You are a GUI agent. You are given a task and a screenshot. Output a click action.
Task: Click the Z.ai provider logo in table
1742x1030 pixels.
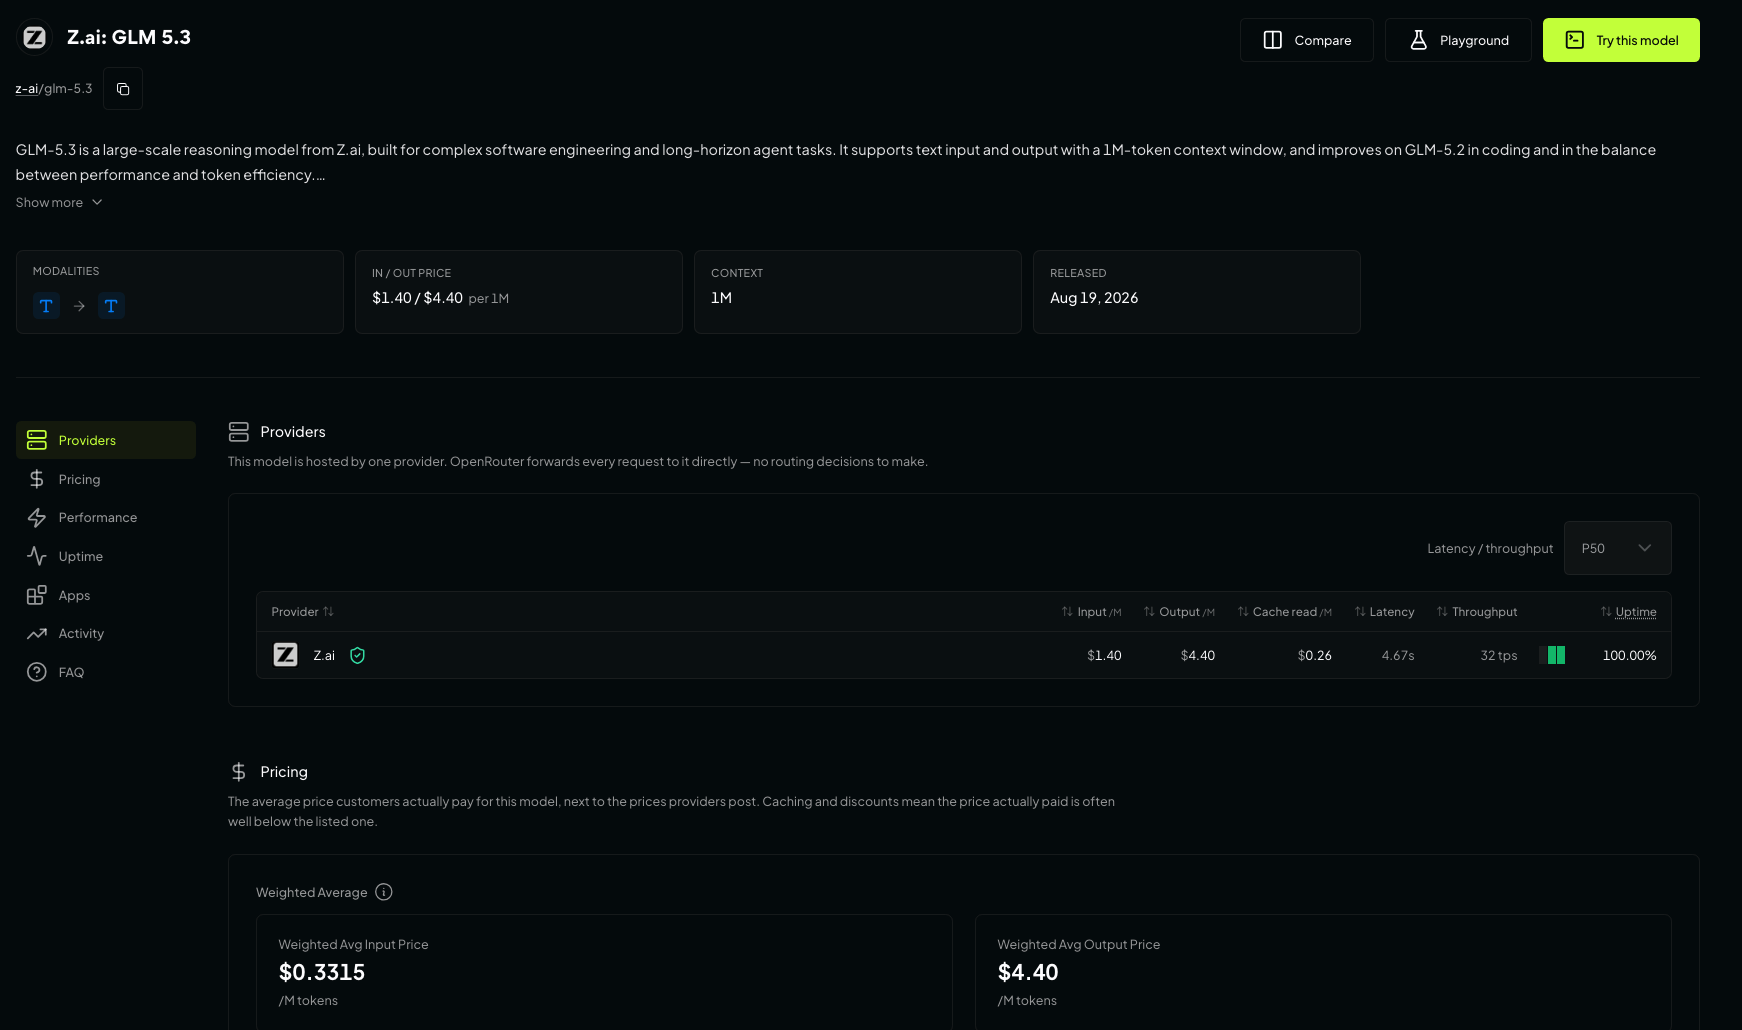tap(286, 655)
